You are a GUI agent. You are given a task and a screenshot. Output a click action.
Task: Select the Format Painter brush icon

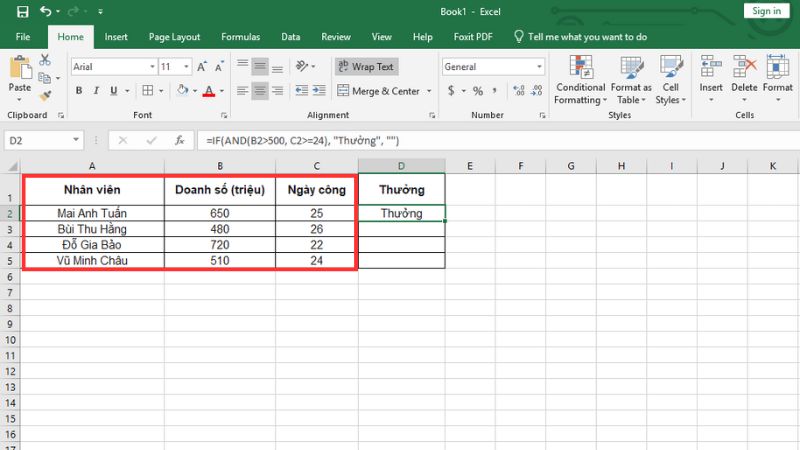pyautogui.click(x=44, y=96)
